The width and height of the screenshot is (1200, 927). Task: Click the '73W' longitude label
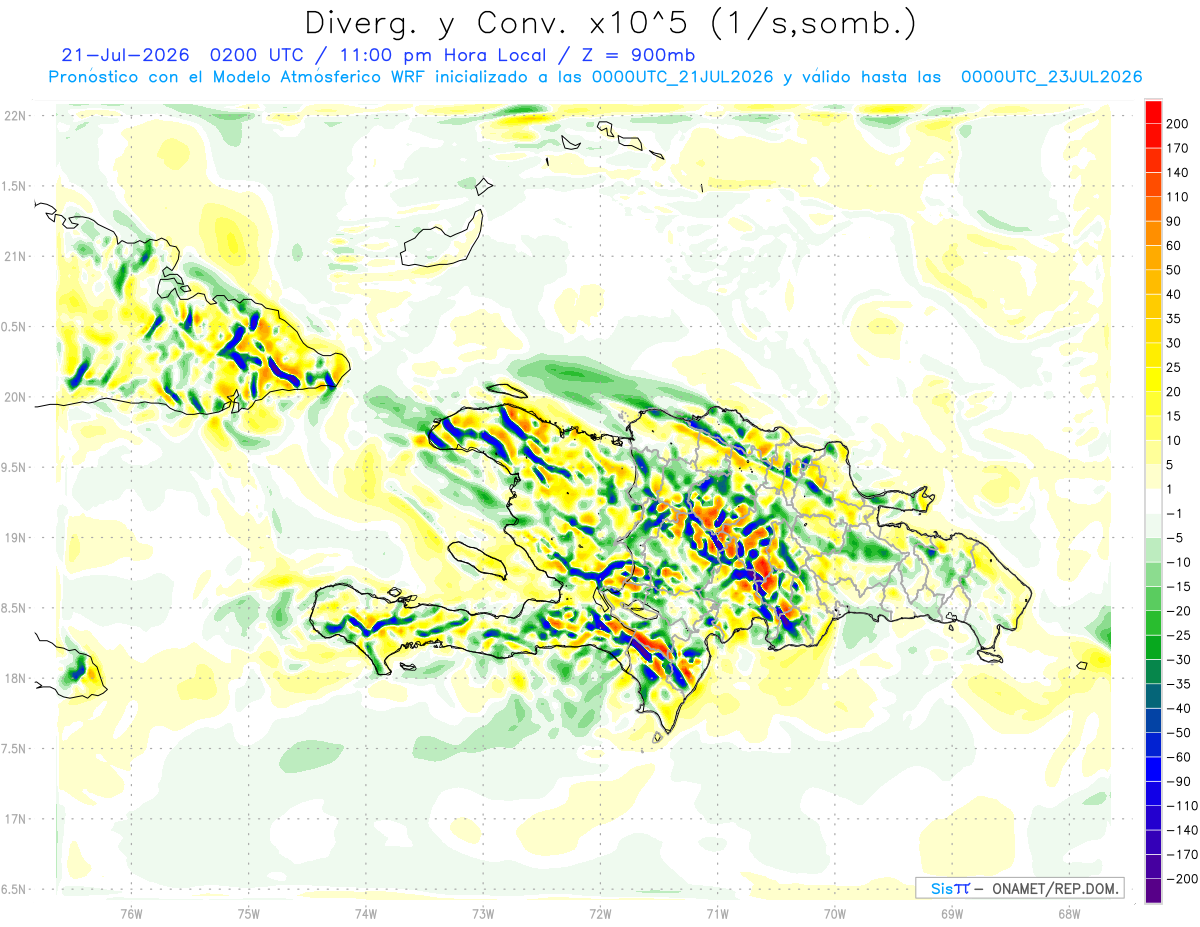pos(483,913)
